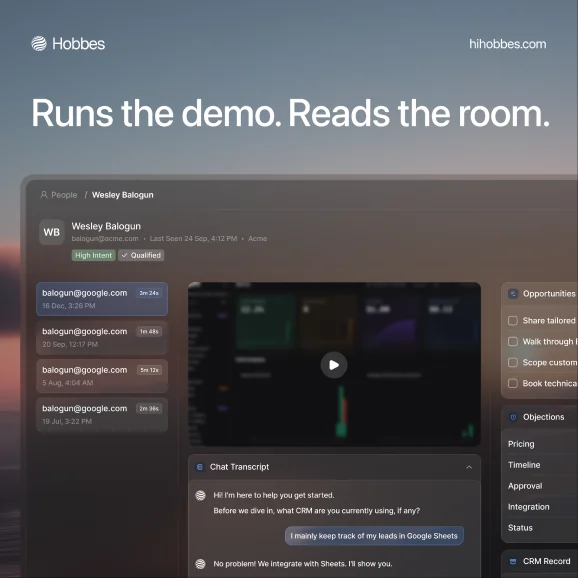
Task: Select the Integration objection row
Action: tap(540, 507)
